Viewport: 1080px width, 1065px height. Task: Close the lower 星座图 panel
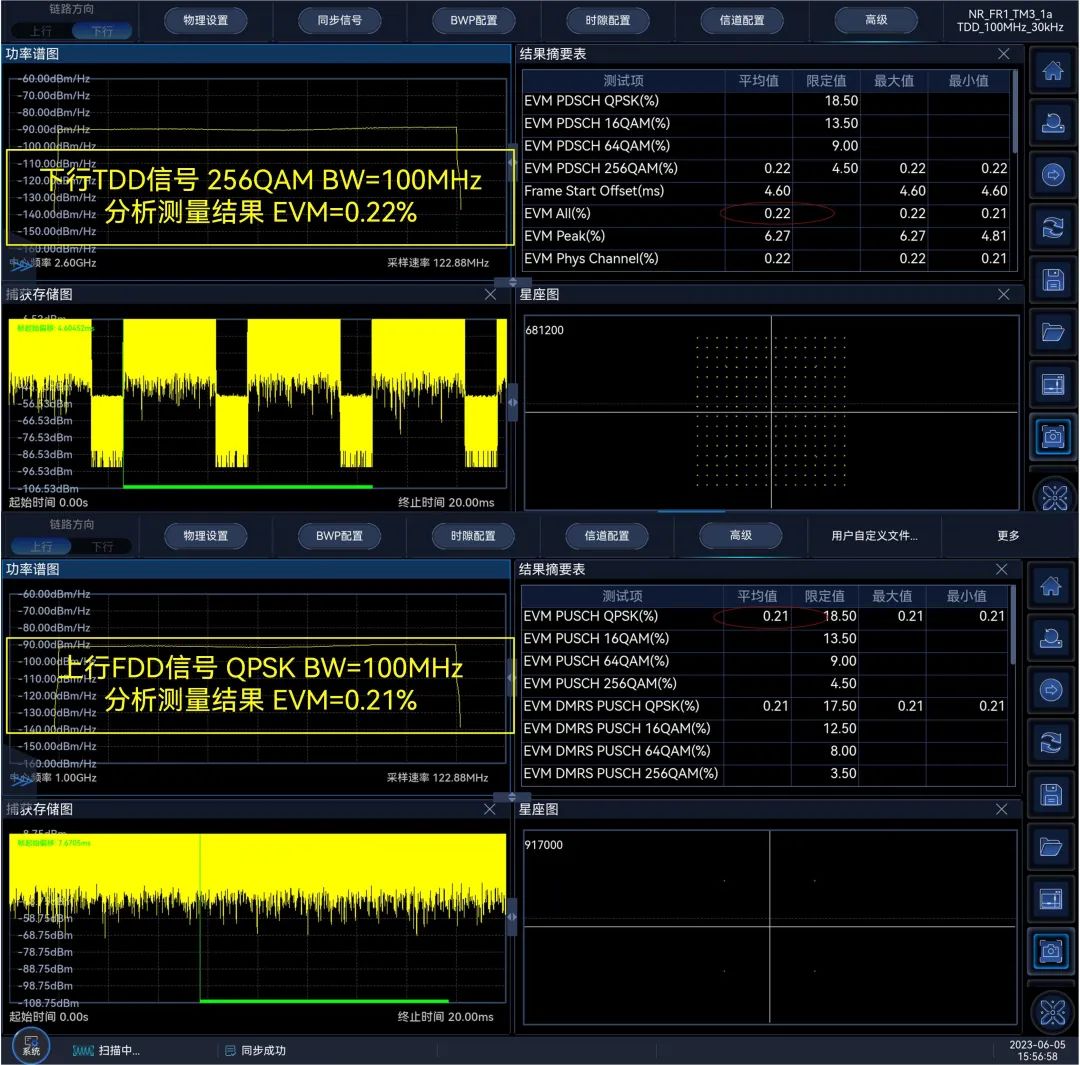(x=1001, y=809)
